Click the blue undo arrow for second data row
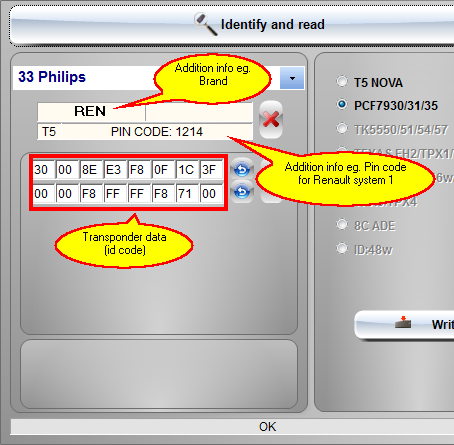 (242, 192)
